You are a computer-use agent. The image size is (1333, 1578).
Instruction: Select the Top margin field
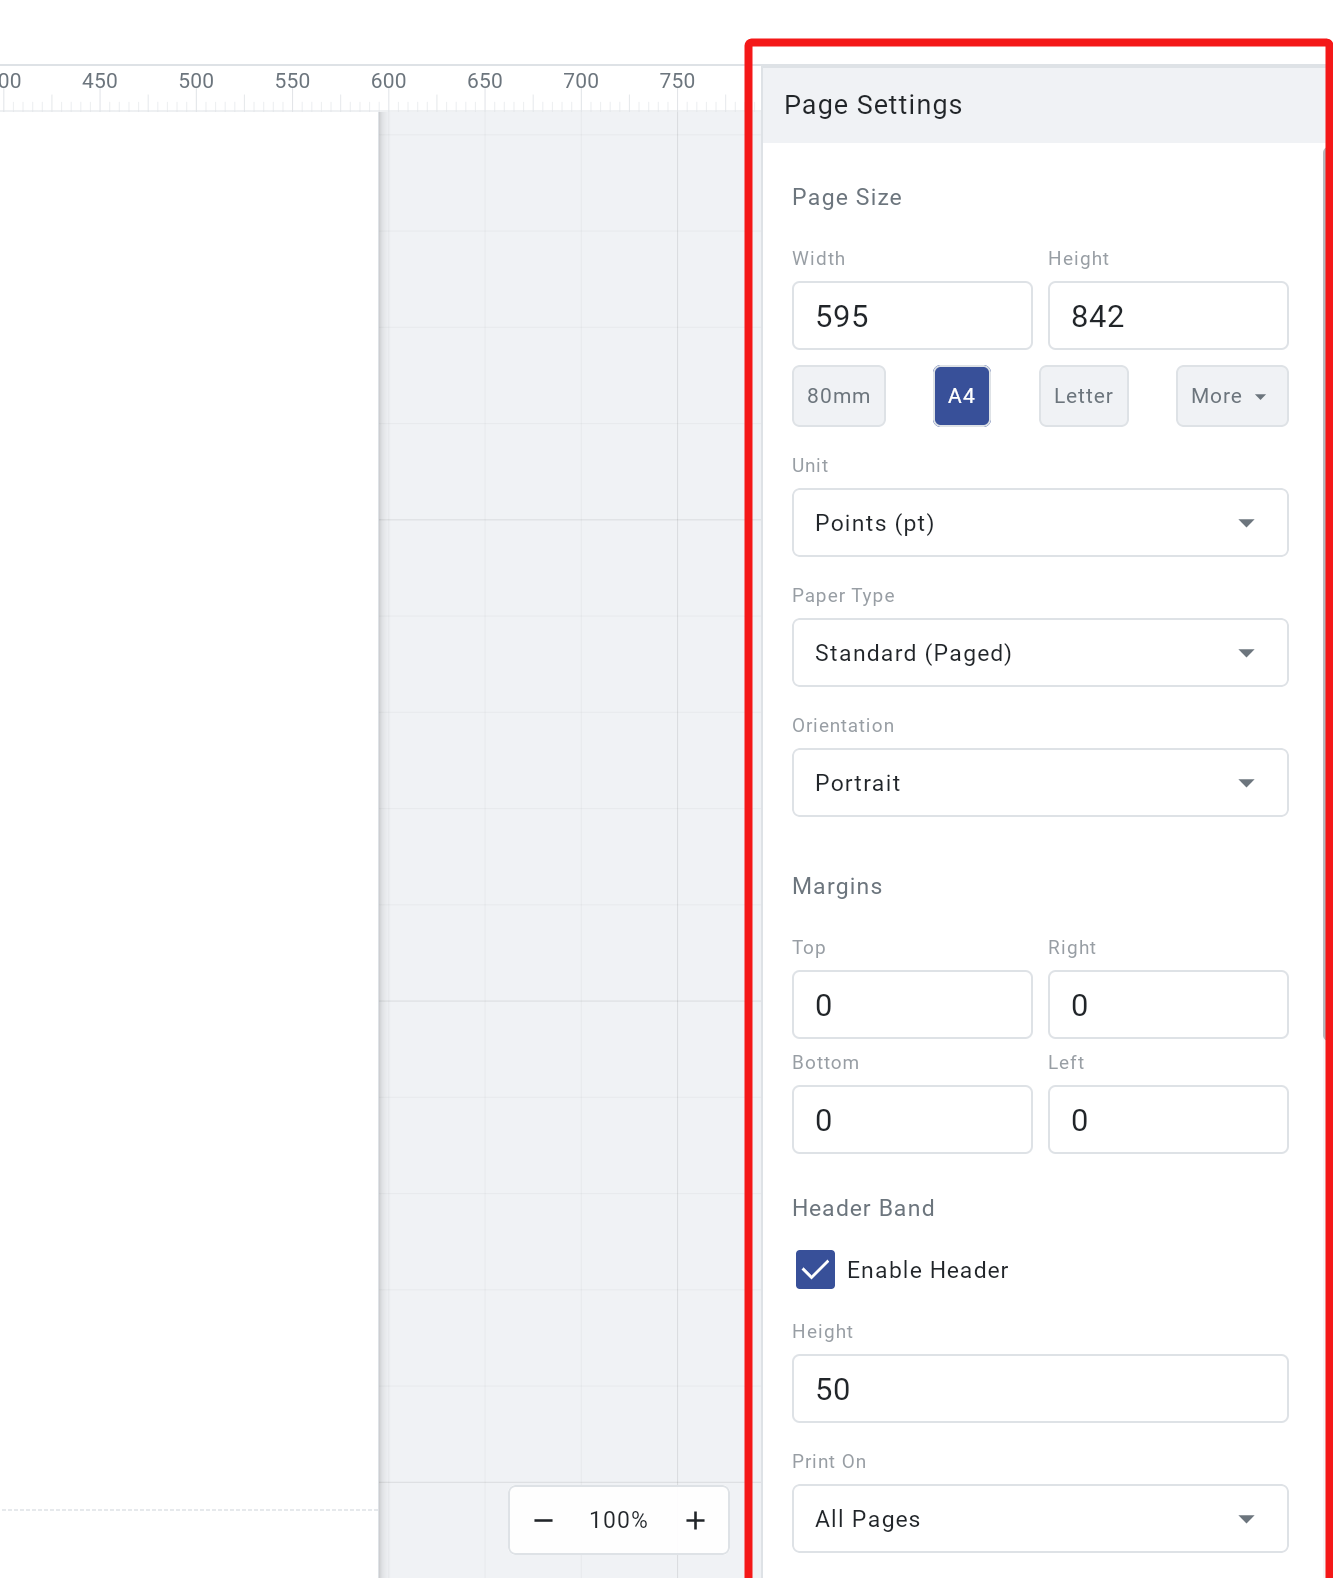pos(911,1004)
